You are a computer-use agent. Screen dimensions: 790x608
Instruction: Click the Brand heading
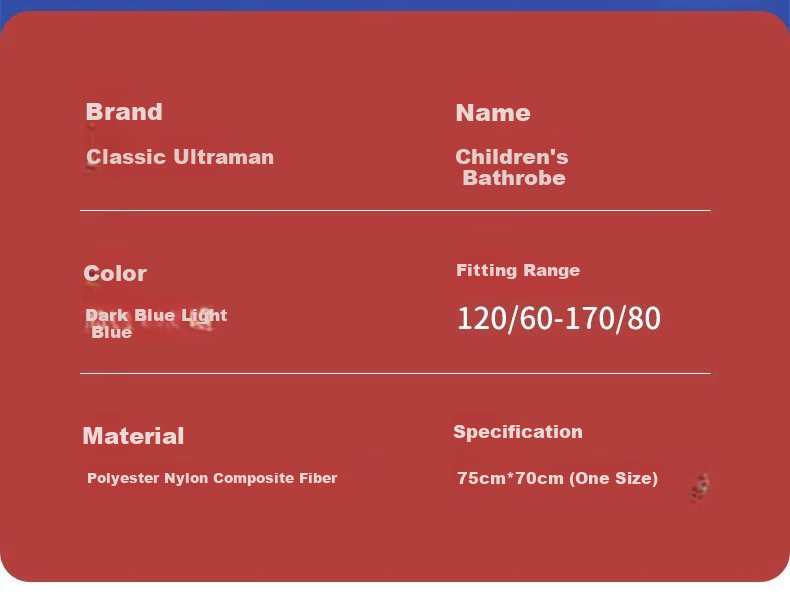point(124,112)
